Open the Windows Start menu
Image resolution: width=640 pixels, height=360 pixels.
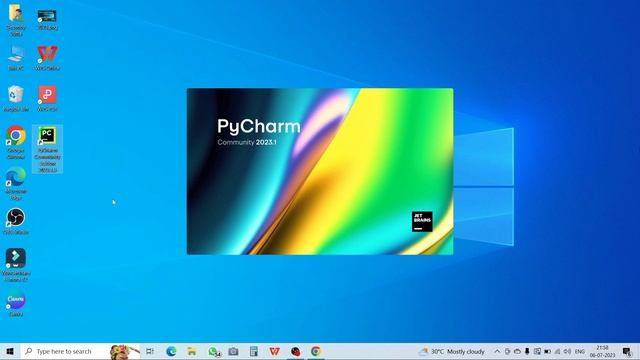(x=10, y=351)
